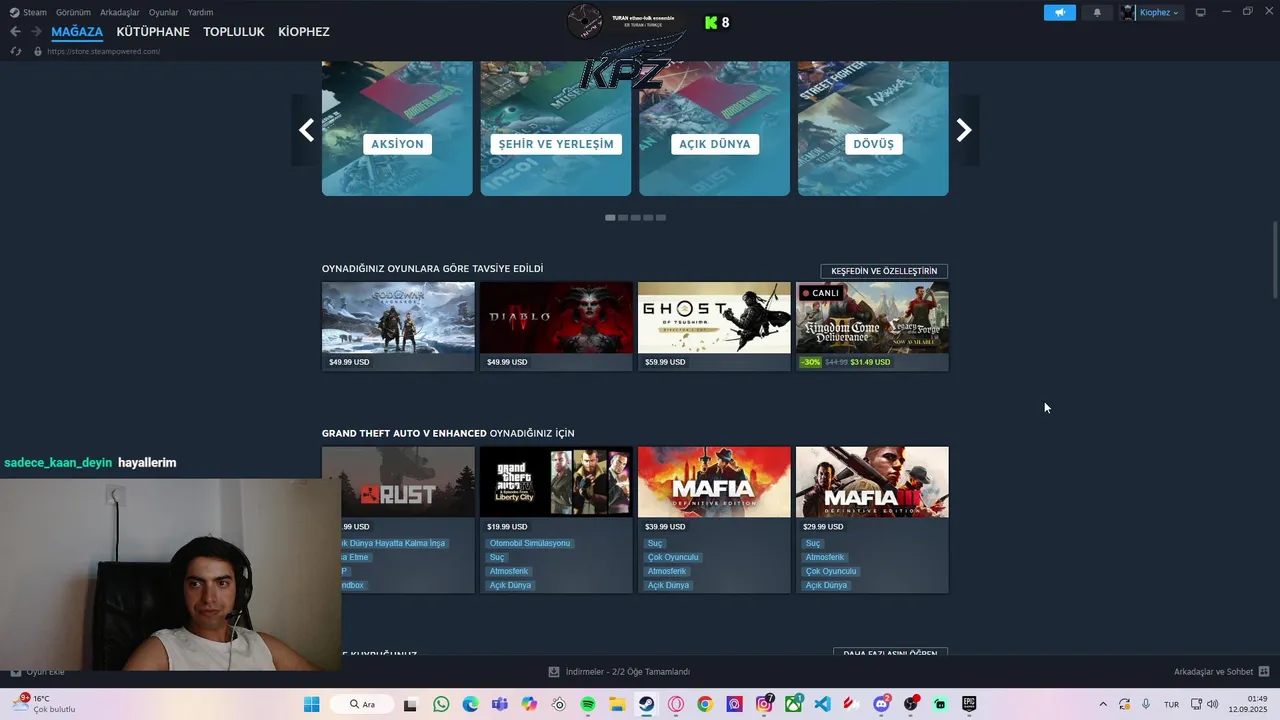Click Çok Oyunculu tag under Mafia III
1280x720 pixels.
[x=831, y=571]
